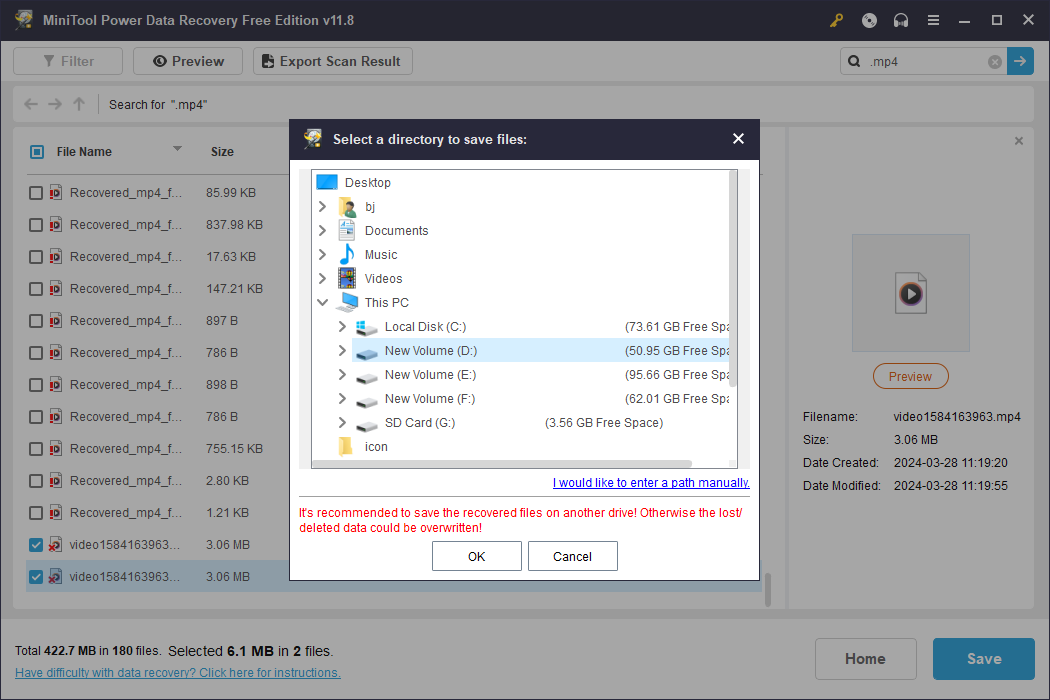This screenshot has width=1050, height=700.
Task: Click the Desktop folder icon
Action: click(327, 182)
